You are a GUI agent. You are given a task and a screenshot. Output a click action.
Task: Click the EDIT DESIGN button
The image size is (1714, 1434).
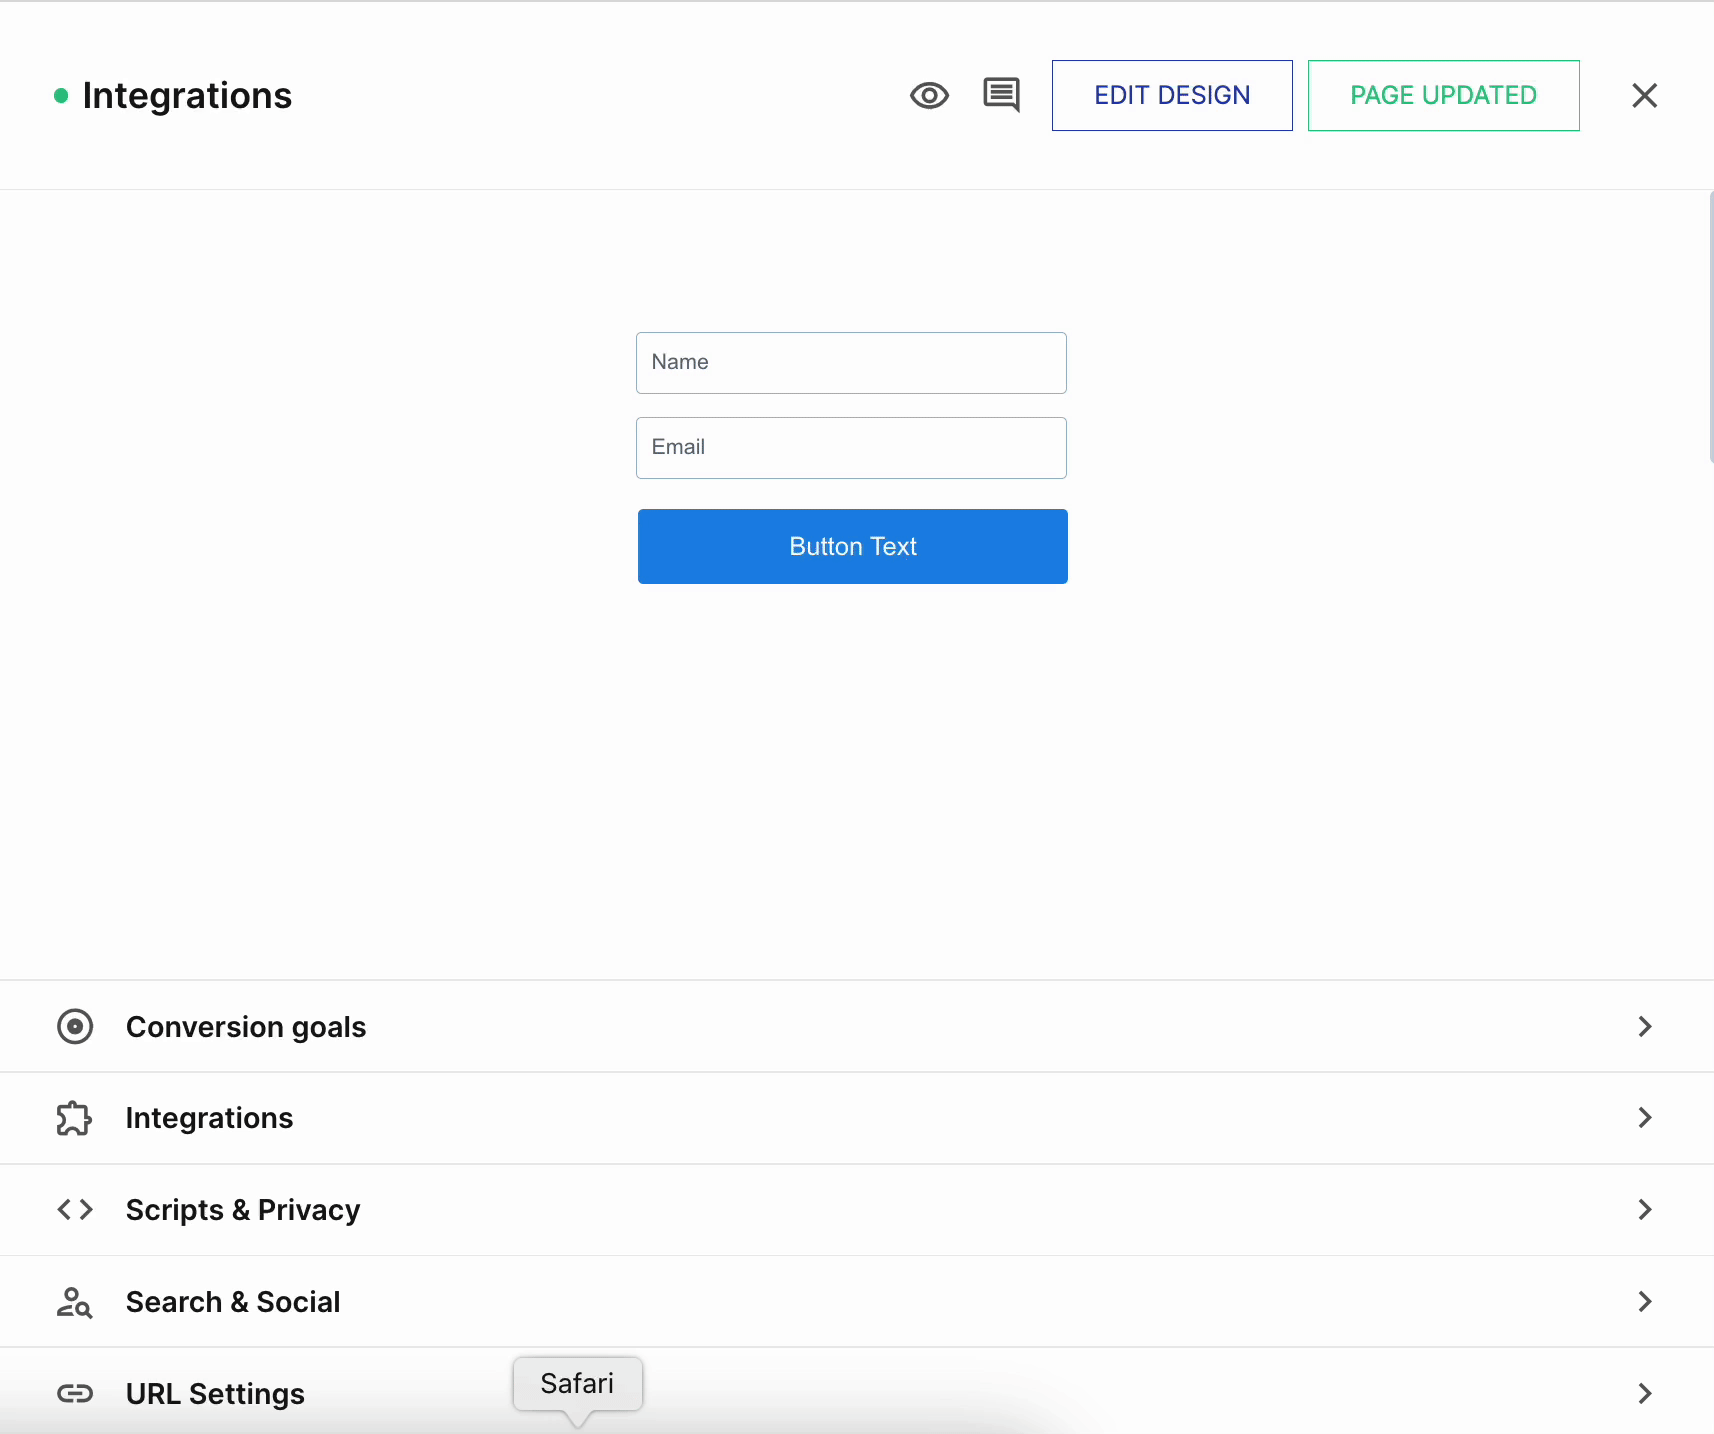pos(1172,96)
